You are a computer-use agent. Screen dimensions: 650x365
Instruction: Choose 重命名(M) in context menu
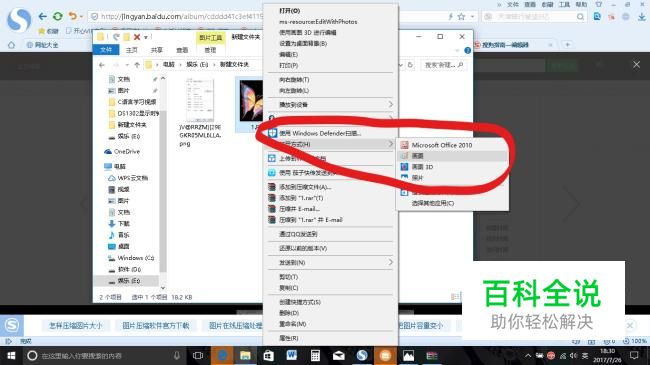(x=292, y=324)
